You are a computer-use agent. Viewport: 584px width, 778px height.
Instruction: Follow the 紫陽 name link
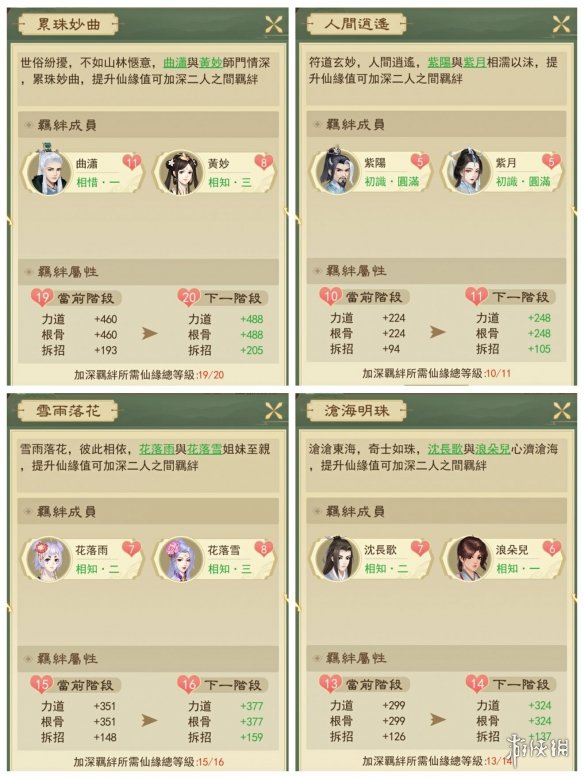(x=439, y=63)
